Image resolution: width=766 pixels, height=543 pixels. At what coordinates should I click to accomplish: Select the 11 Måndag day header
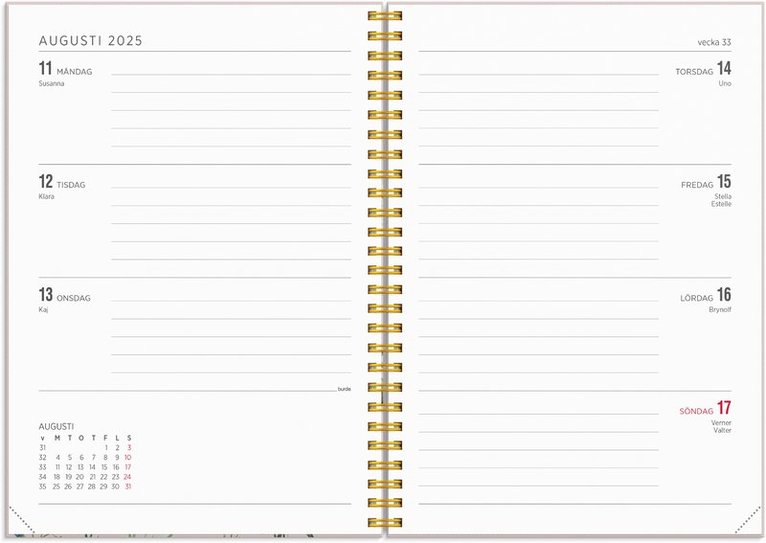(65, 70)
